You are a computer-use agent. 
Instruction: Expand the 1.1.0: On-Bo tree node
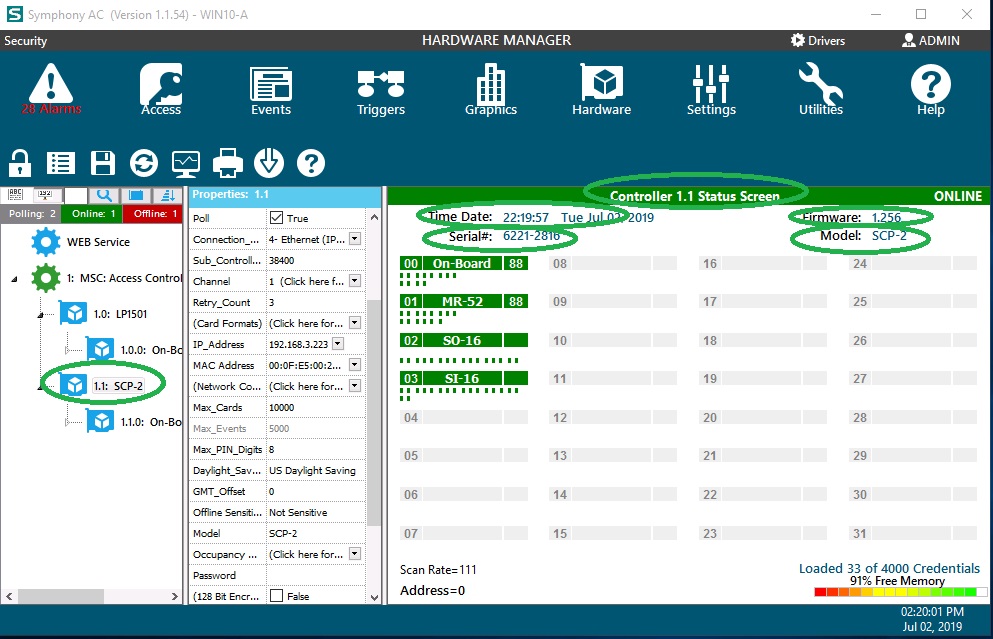tap(67, 421)
